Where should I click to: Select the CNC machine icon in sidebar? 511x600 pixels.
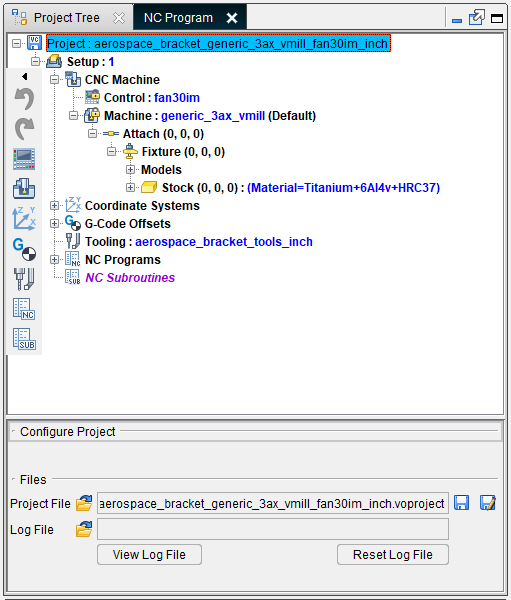click(24, 188)
